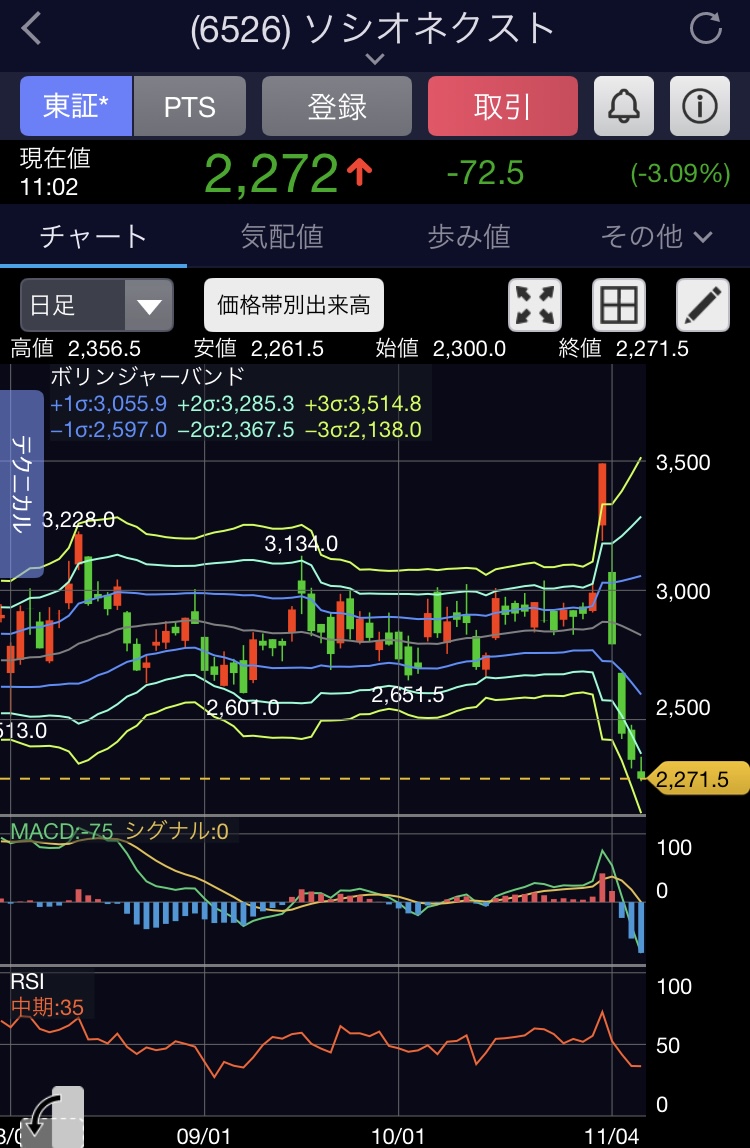Refresh the stock quote data
The height and width of the screenshot is (1148, 750).
point(706,29)
